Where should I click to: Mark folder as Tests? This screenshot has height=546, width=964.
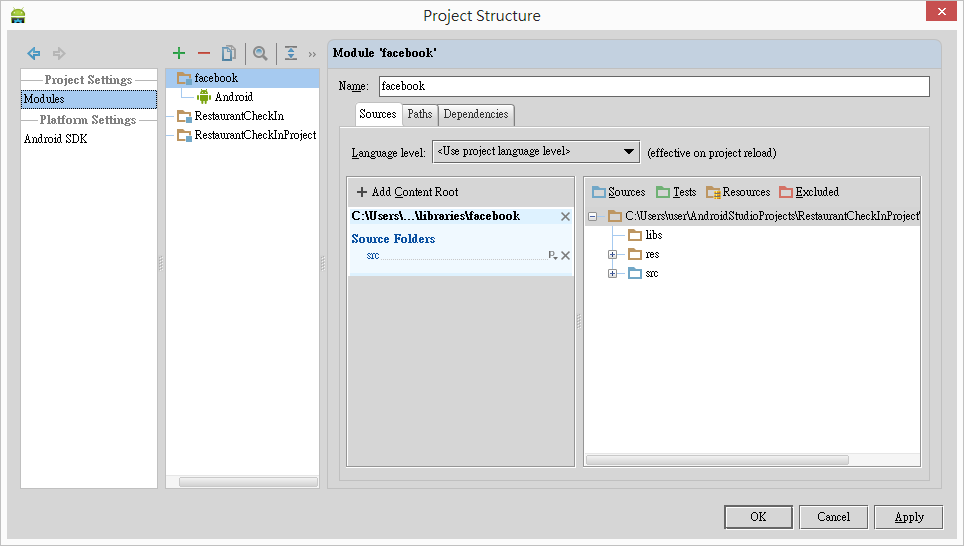676,192
